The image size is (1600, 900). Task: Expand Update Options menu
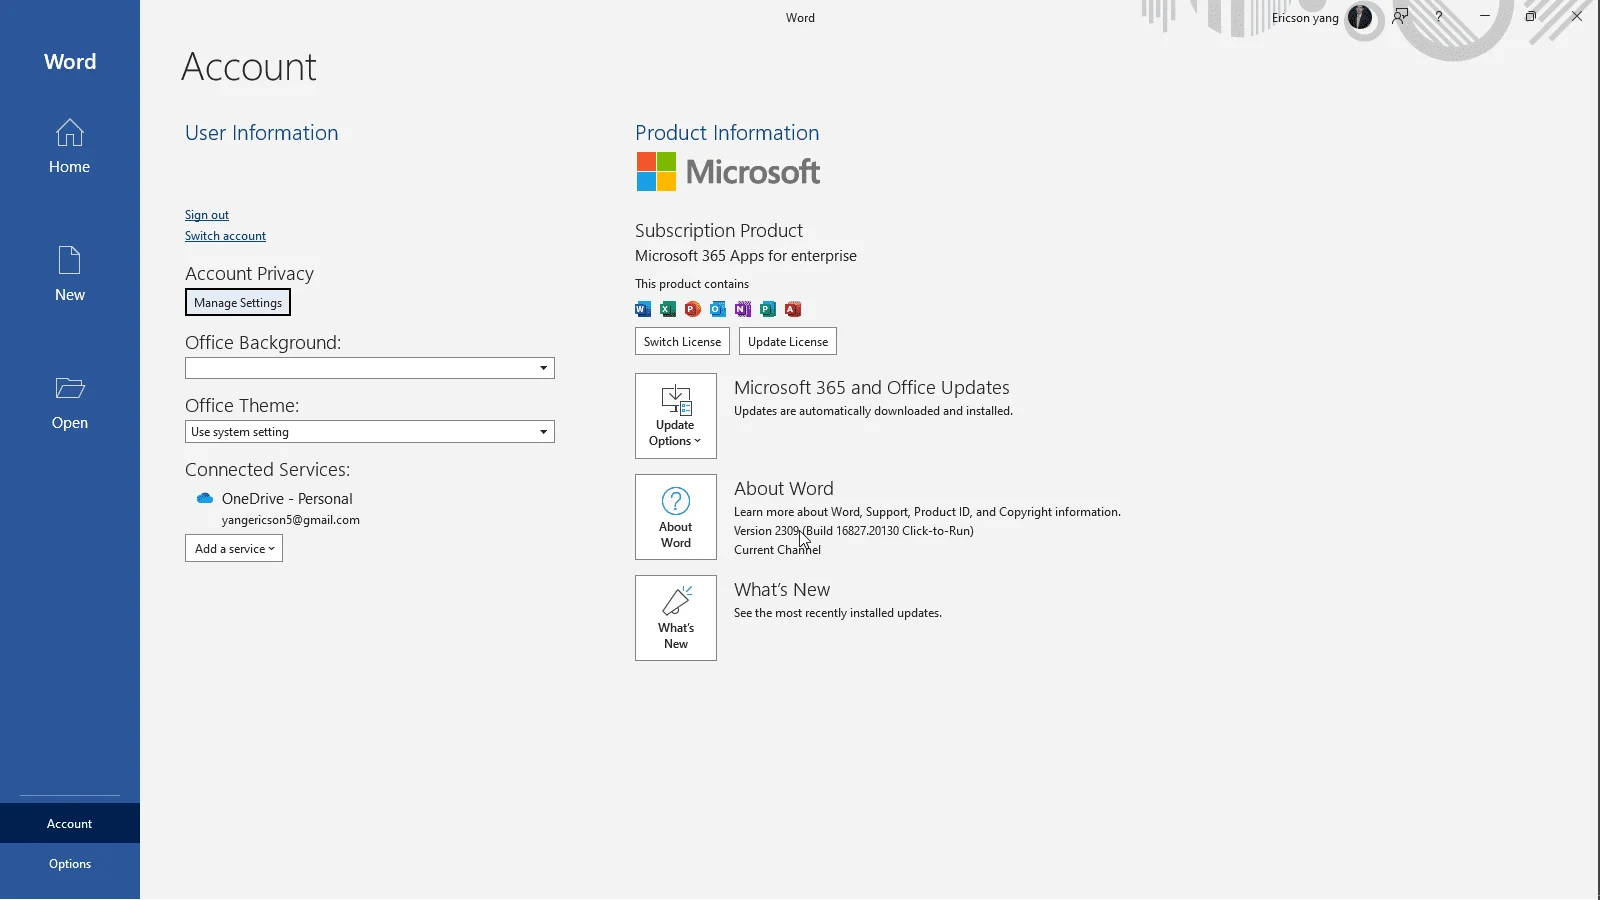pos(676,416)
